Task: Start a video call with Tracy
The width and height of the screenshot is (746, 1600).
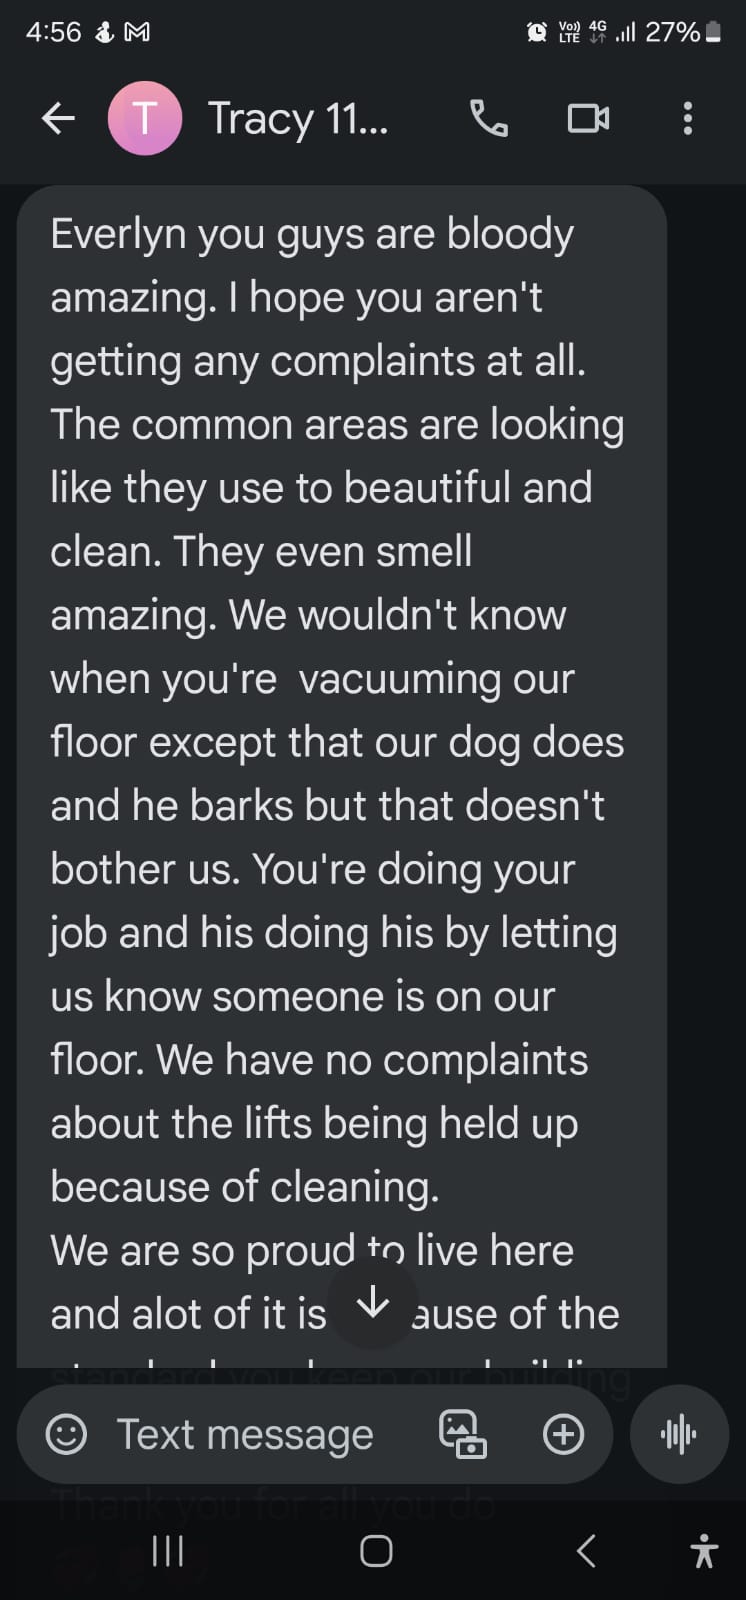Action: pos(588,119)
